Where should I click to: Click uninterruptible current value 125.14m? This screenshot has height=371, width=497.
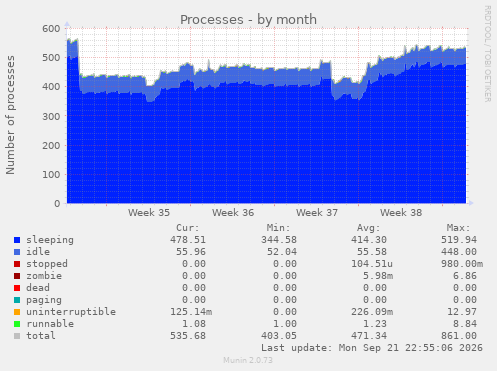click(191, 312)
